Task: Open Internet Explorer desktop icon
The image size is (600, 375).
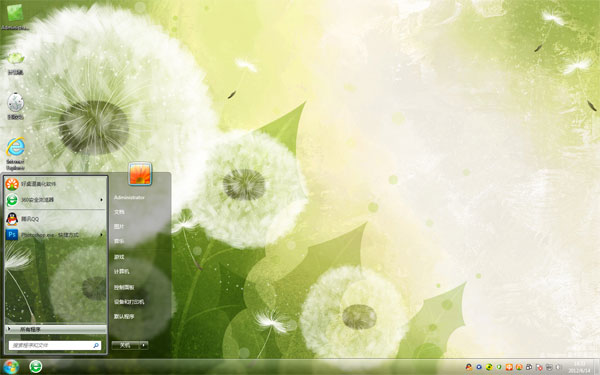Action: pos(15,153)
